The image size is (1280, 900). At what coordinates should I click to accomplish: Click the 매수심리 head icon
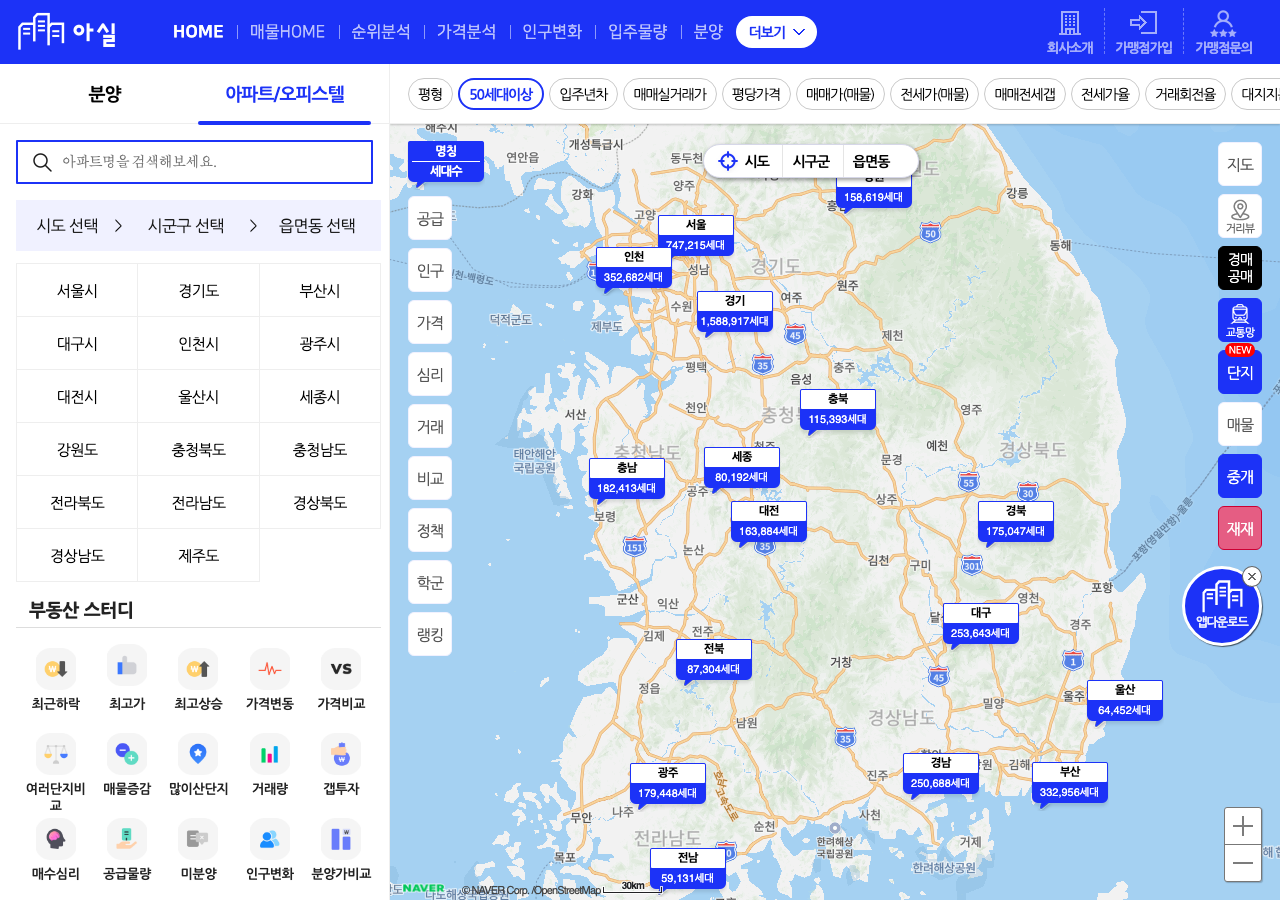55,838
